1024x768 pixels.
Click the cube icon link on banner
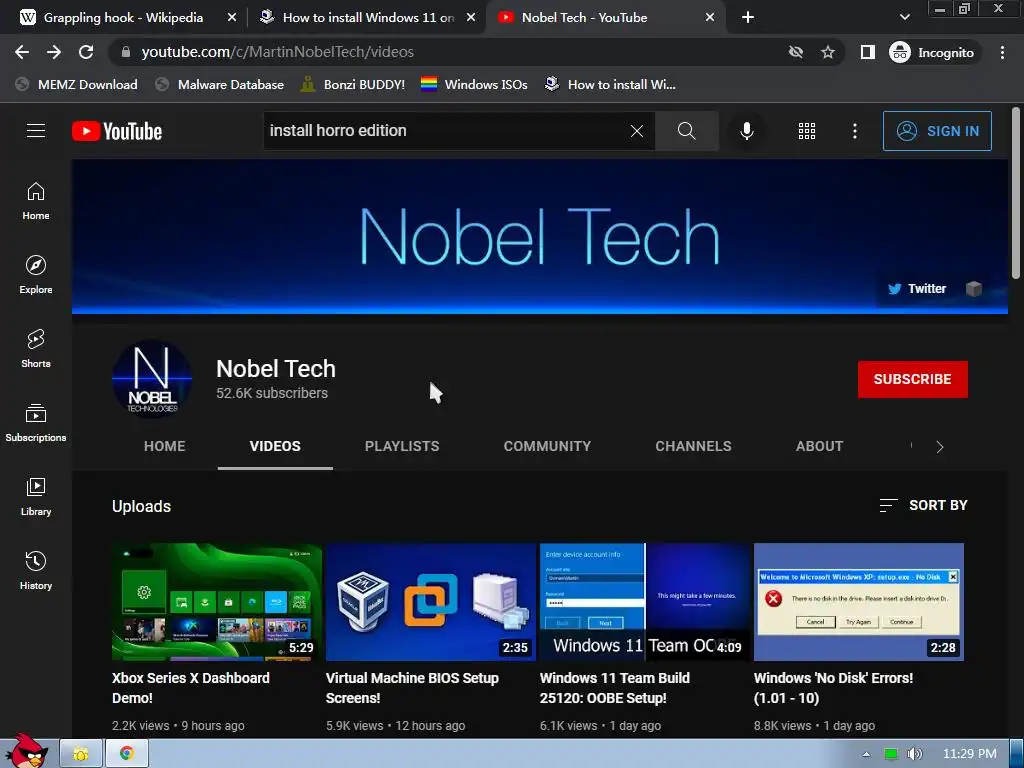tap(974, 289)
